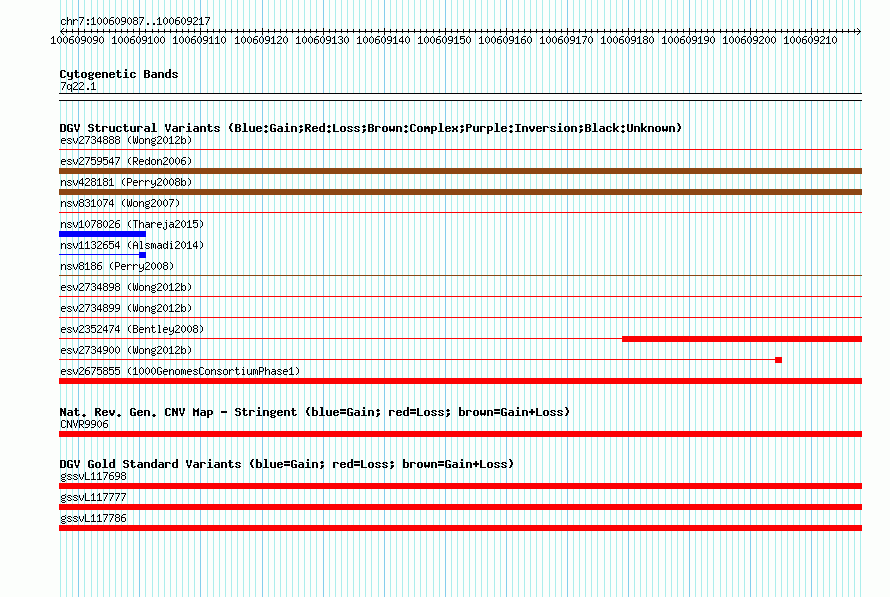Select ruler position 100609130
This screenshot has width=890, height=597.
pos(322,40)
